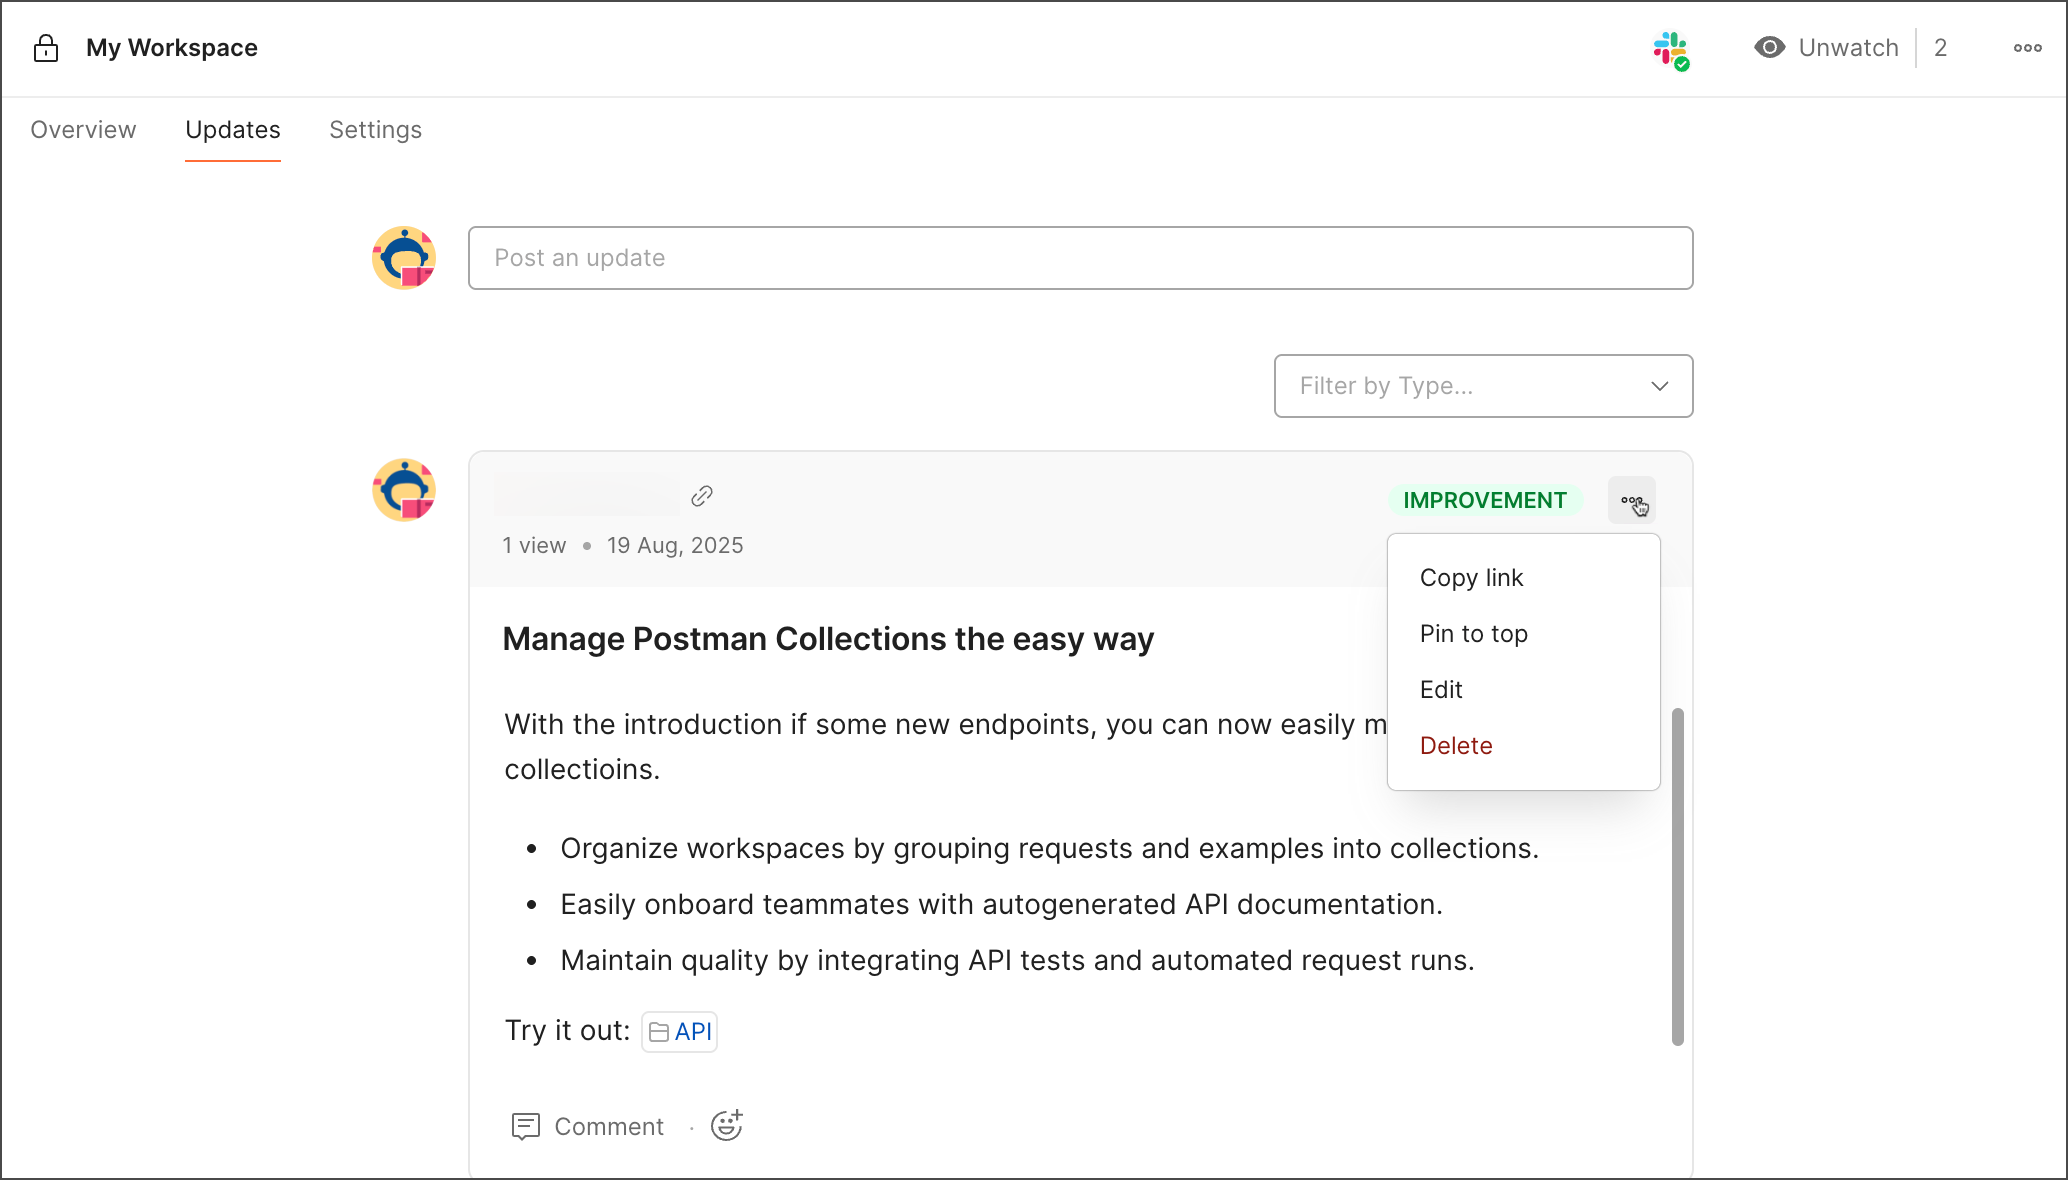Click the Filter by Type chevron arrow
This screenshot has width=2068, height=1180.
click(1660, 386)
